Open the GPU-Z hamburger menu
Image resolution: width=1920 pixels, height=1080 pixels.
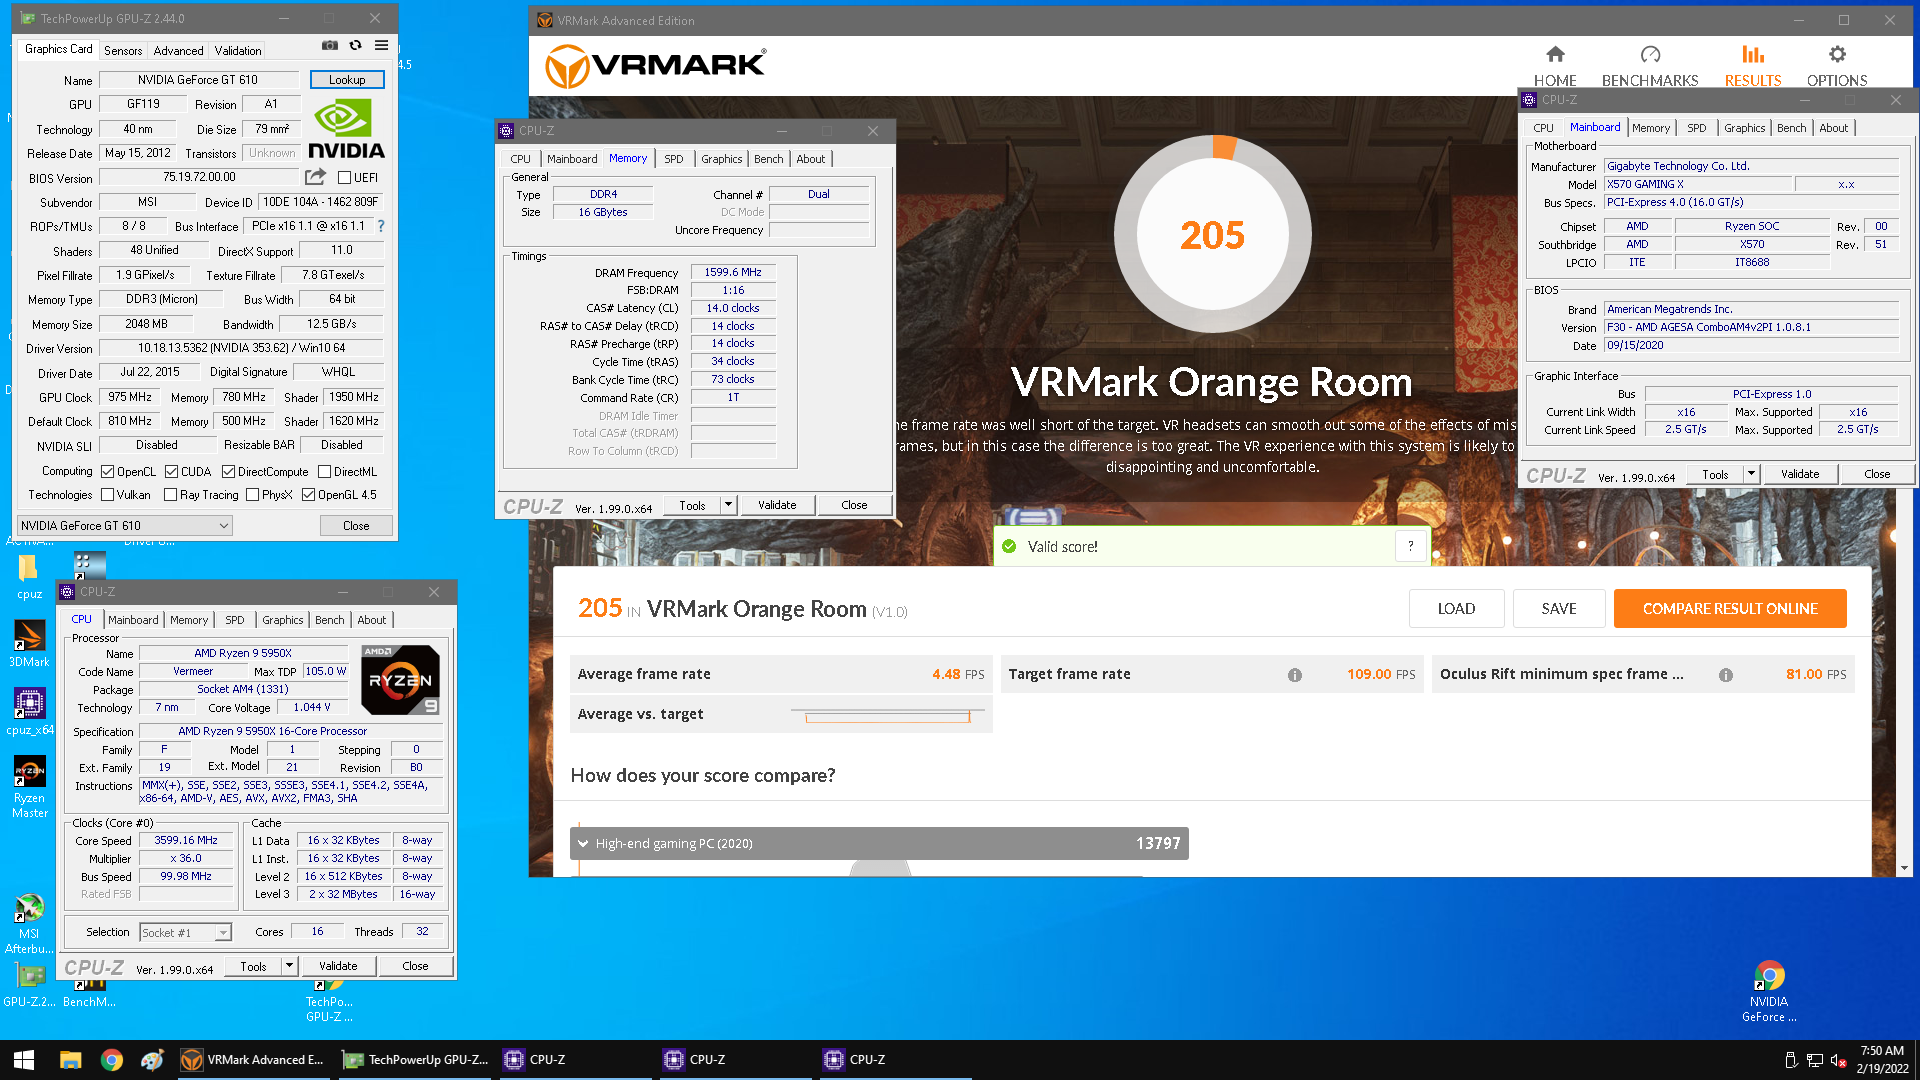(x=381, y=46)
